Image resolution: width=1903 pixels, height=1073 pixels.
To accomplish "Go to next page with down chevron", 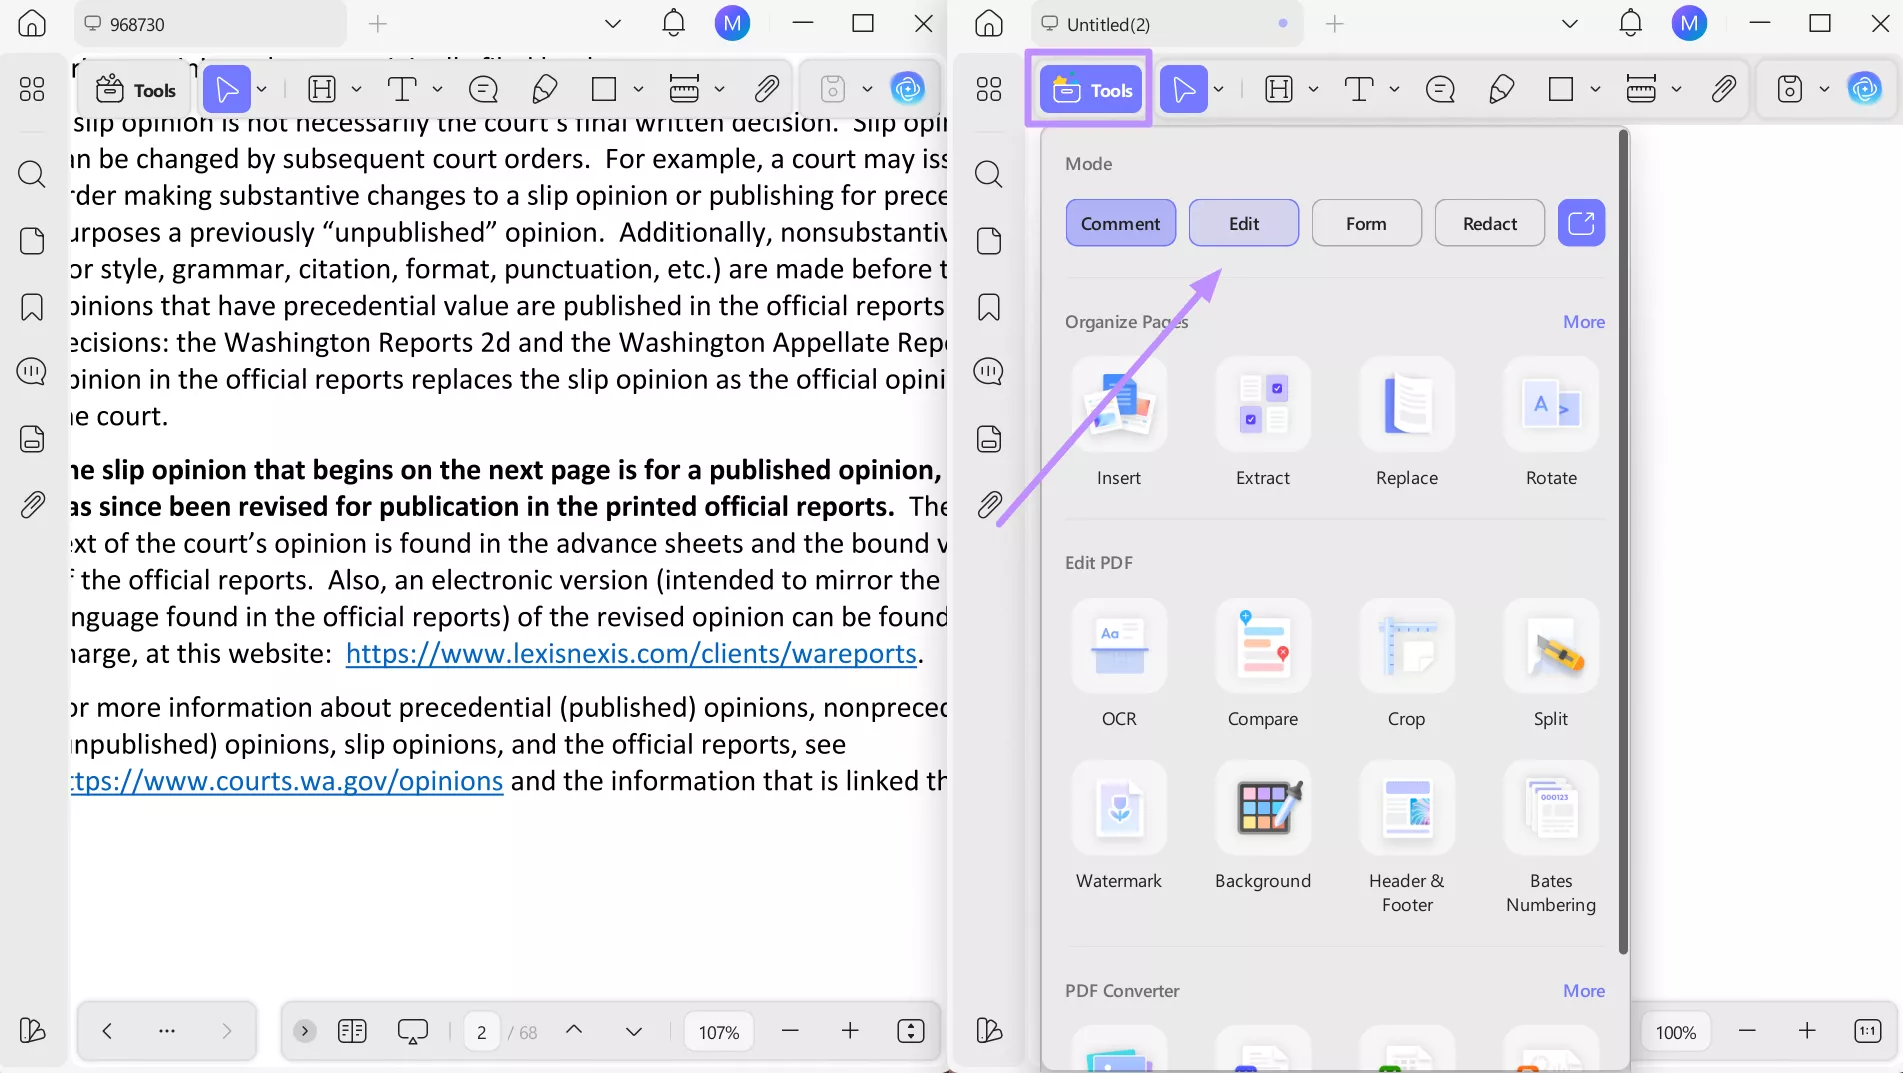I will click(634, 1031).
